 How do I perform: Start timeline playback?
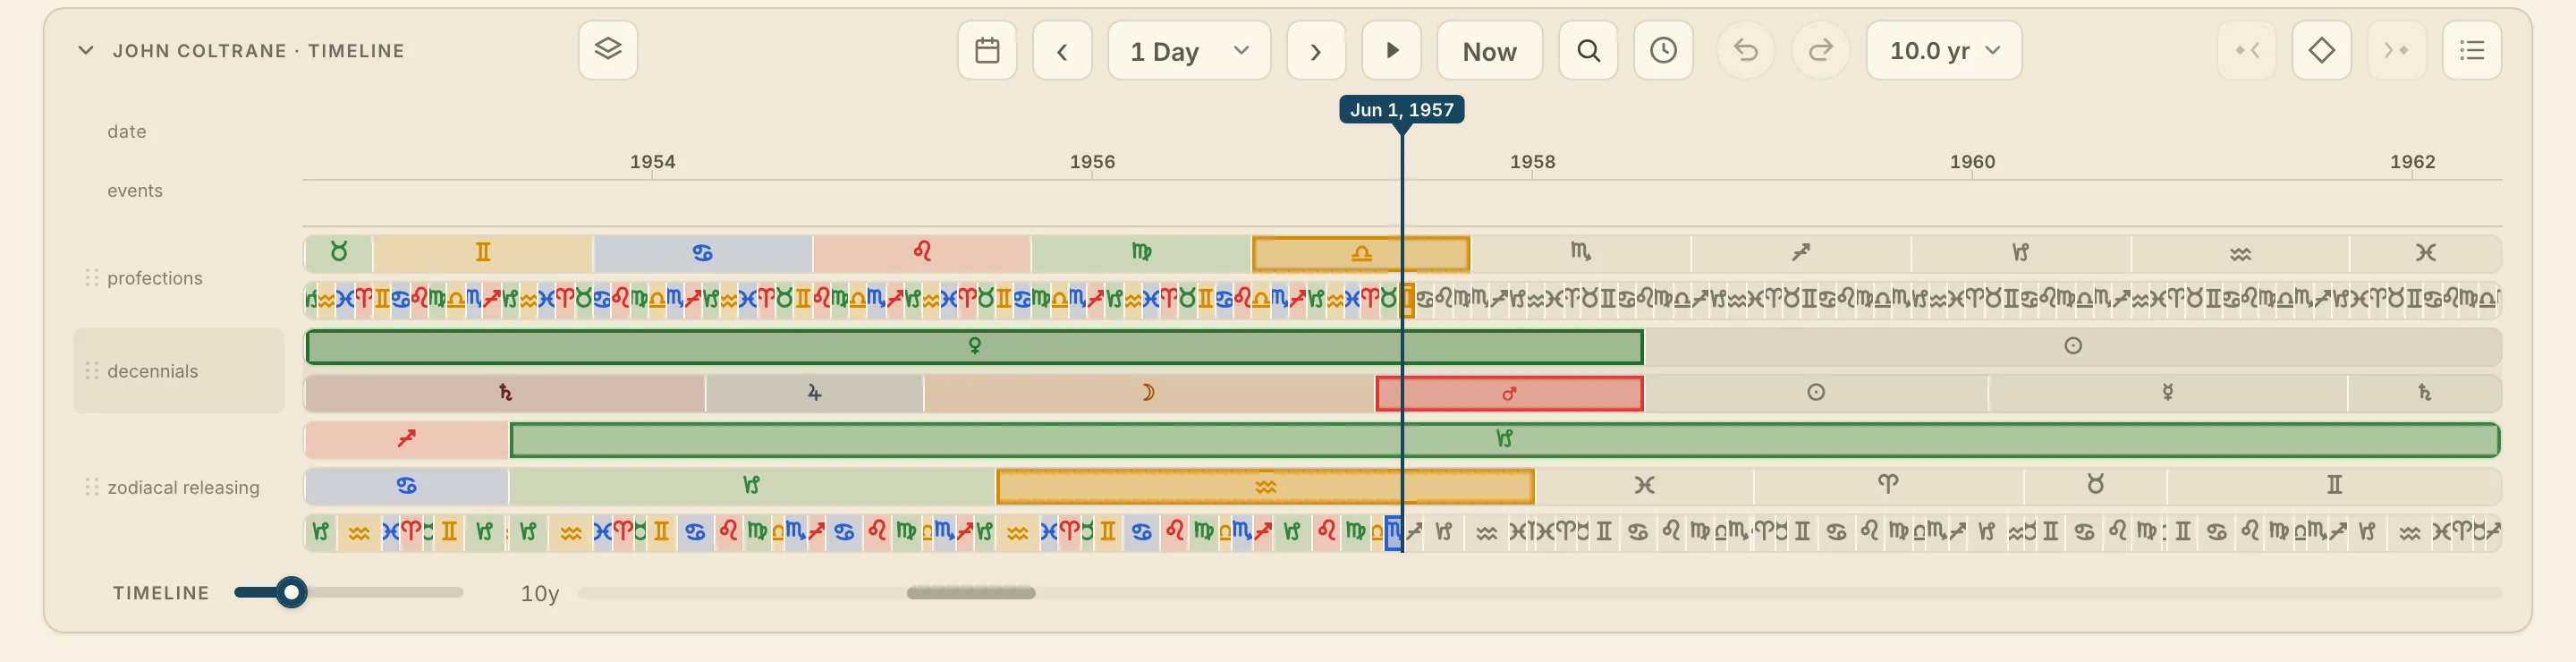tap(1392, 50)
